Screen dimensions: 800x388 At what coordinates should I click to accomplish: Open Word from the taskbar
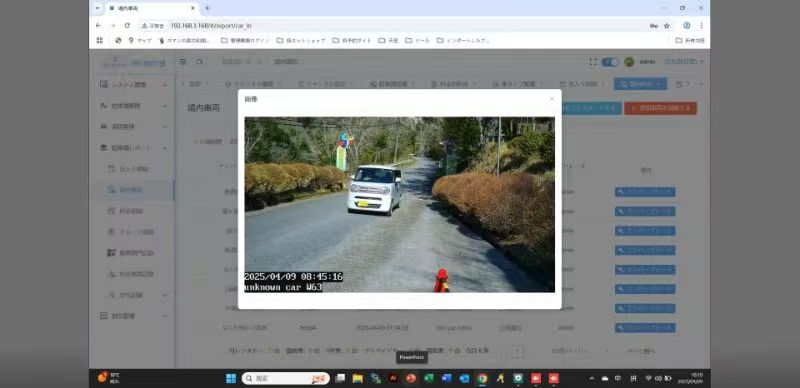tap(447, 378)
